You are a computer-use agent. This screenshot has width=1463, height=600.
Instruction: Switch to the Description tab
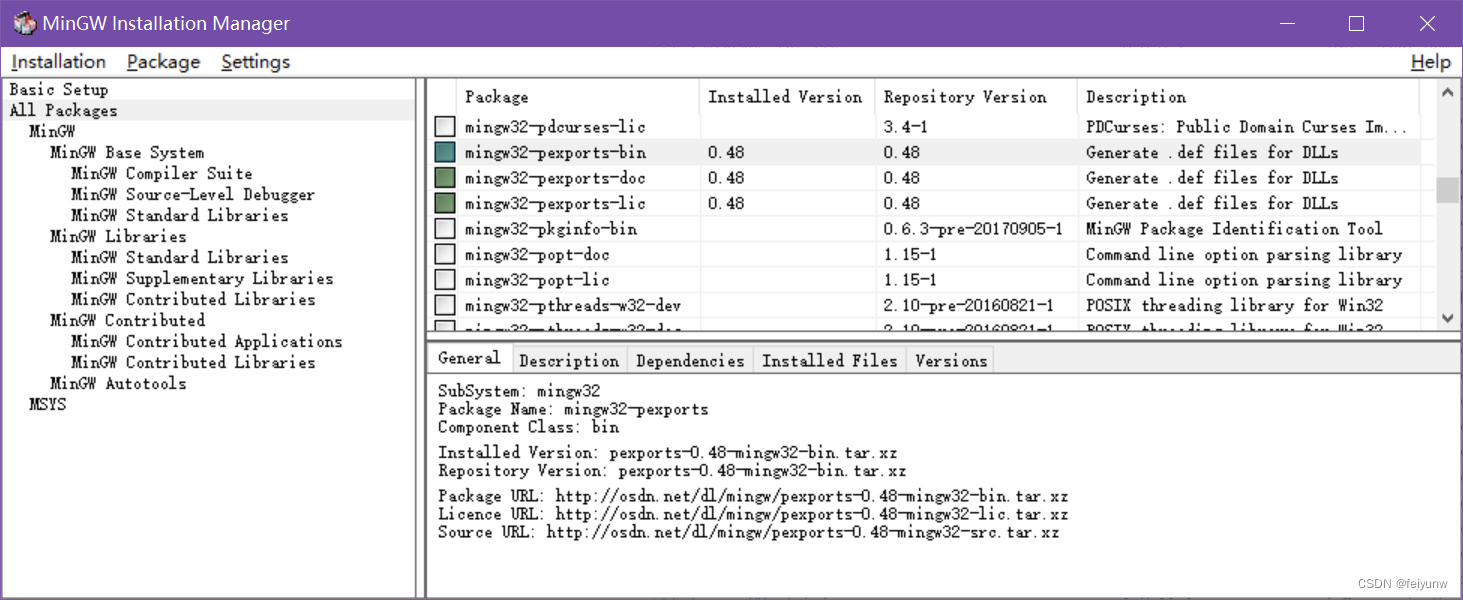[x=569, y=360]
